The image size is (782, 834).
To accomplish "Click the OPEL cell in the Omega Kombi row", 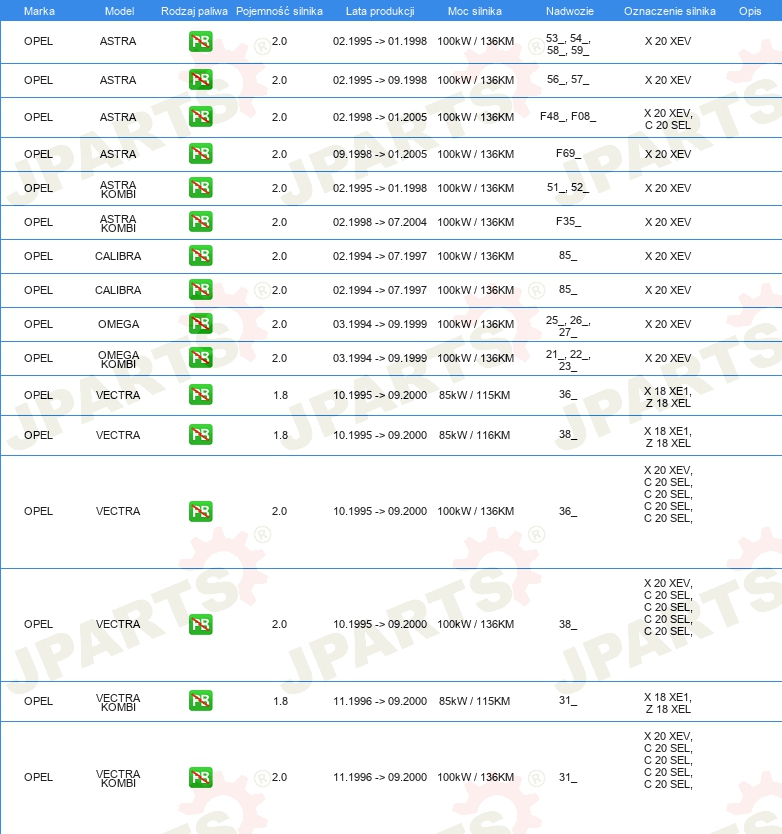I will [x=38, y=358].
